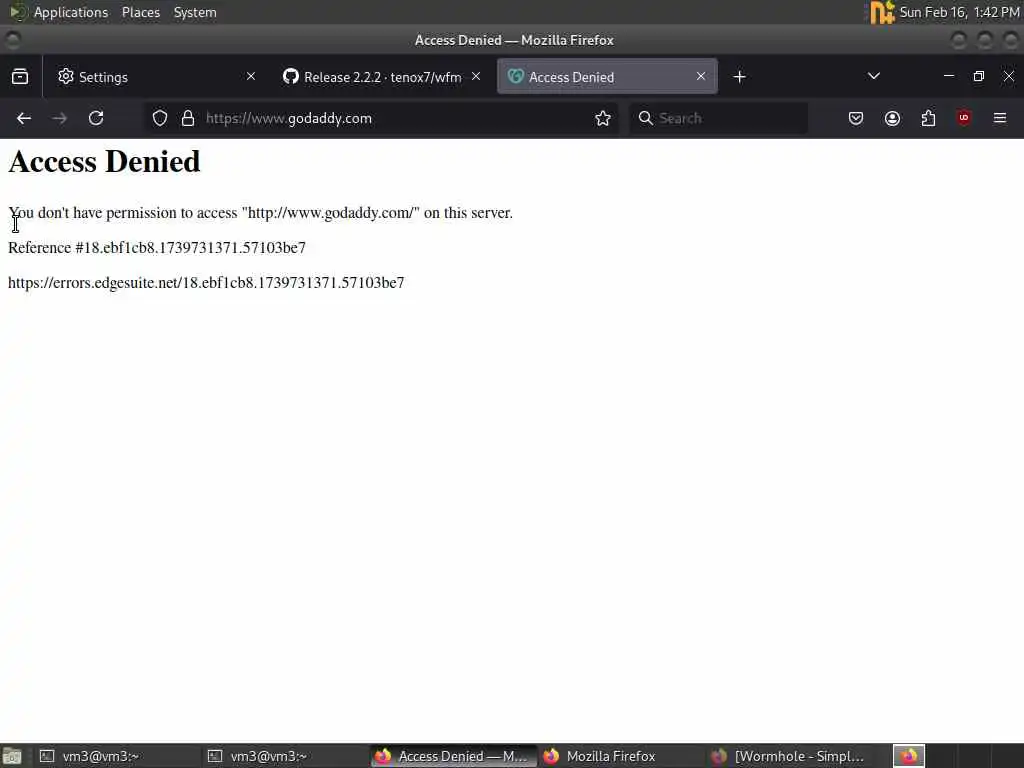Open the Firefox View tab-history icon
The width and height of the screenshot is (1024, 768).
[x=20, y=76]
